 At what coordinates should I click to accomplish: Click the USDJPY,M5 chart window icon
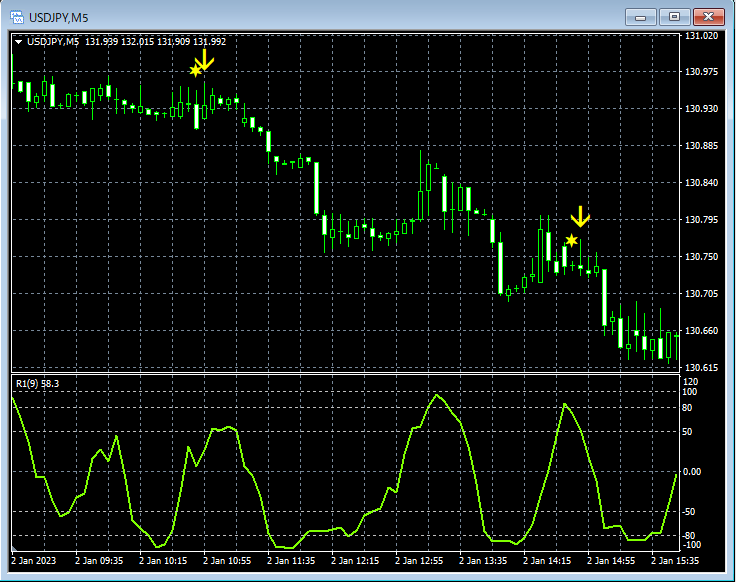[x=16, y=17]
